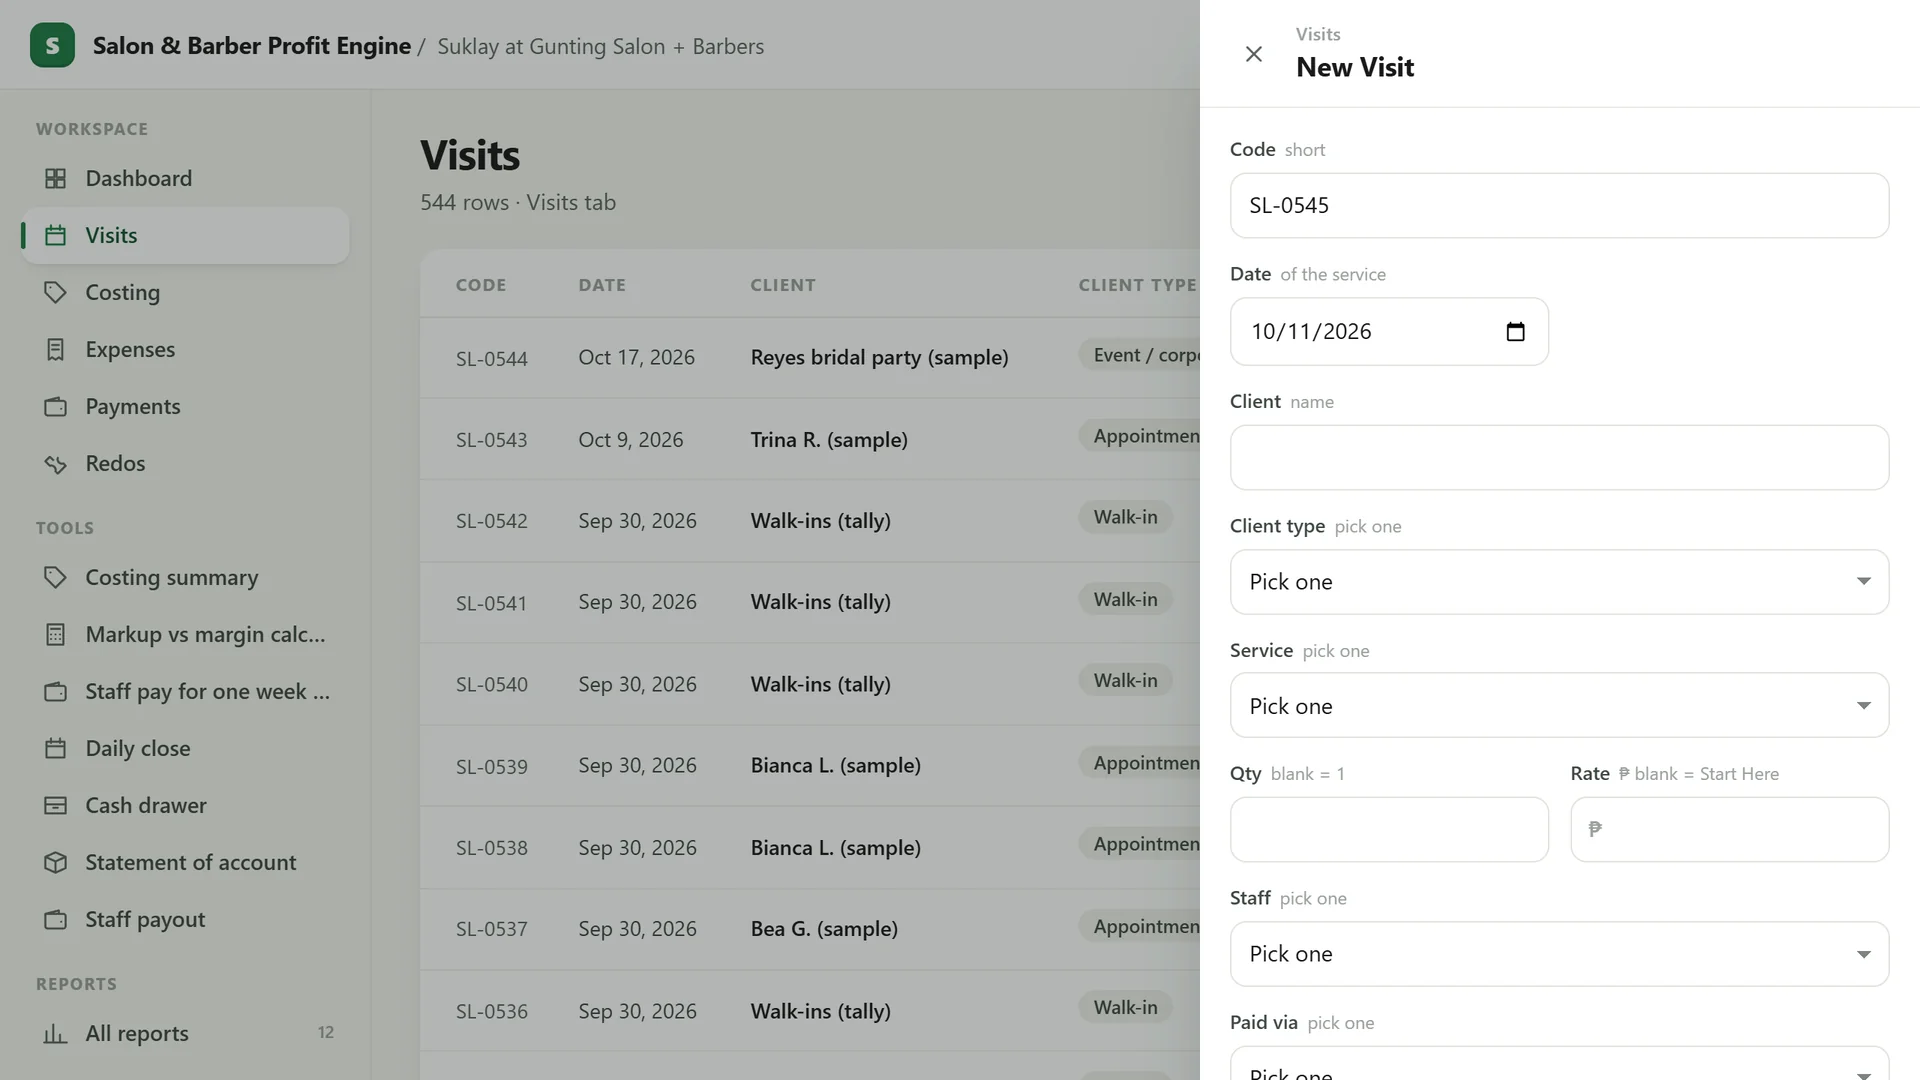Click the Reyes bridal party (sample) client
This screenshot has width=1920, height=1080.
pos(879,357)
